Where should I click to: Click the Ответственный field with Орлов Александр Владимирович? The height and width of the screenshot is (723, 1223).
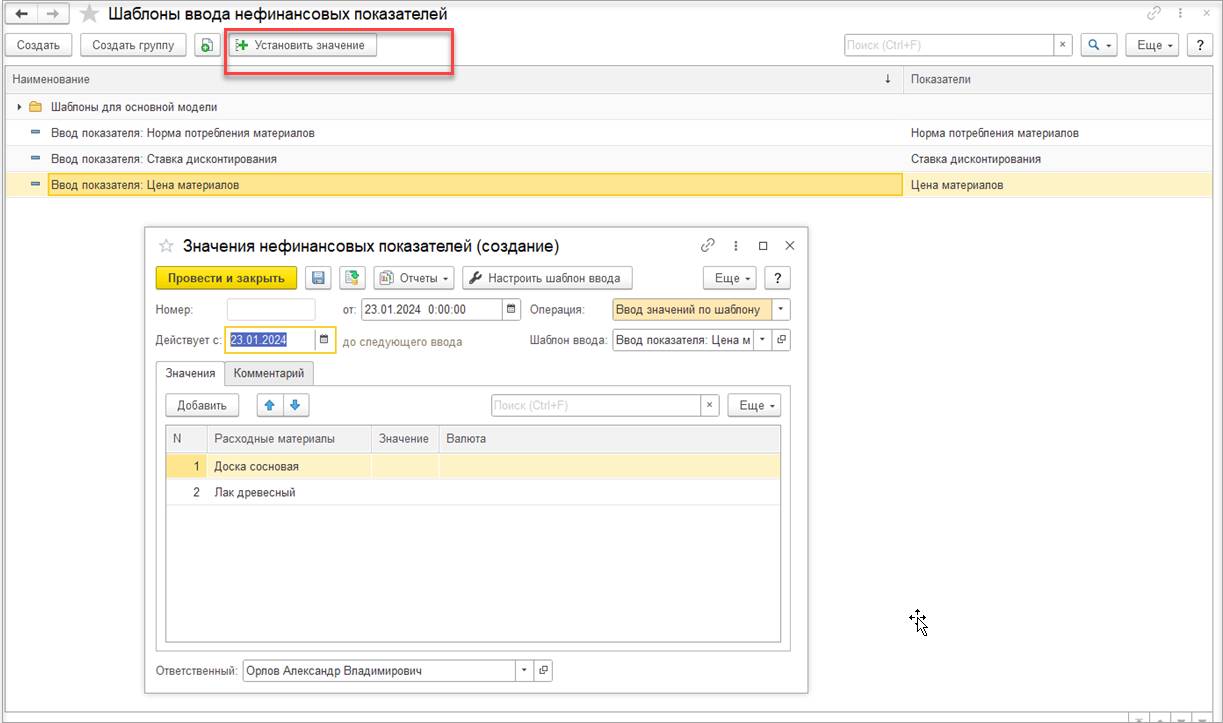click(x=379, y=671)
